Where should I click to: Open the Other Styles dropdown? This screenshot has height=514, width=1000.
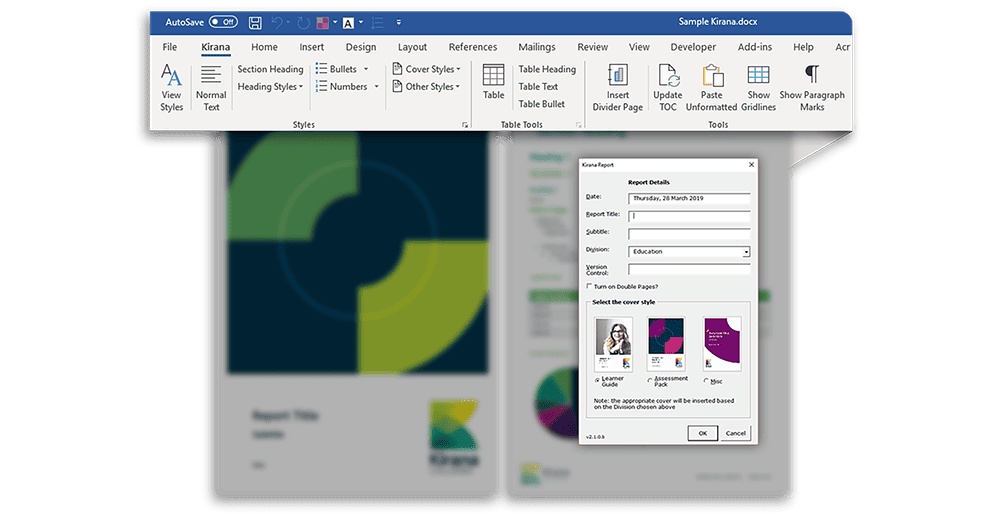pos(426,86)
